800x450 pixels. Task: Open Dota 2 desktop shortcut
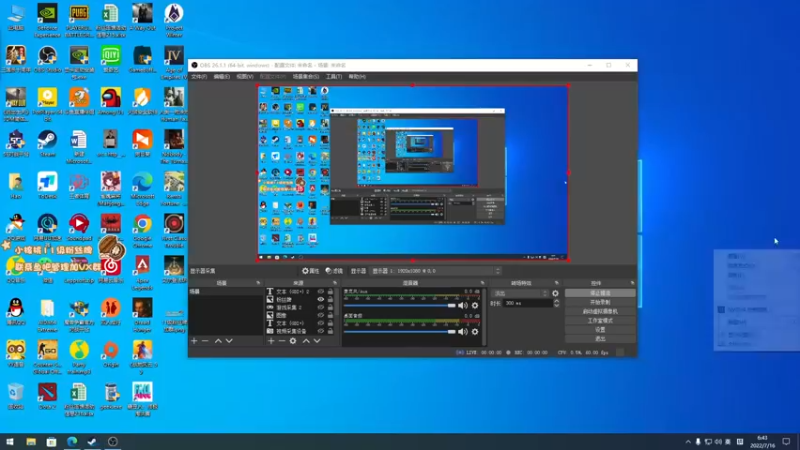click(47, 396)
